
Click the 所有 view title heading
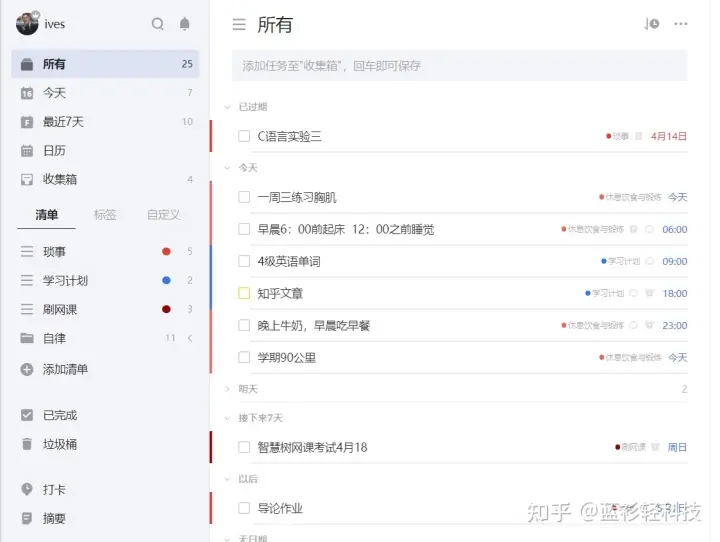pos(275,24)
